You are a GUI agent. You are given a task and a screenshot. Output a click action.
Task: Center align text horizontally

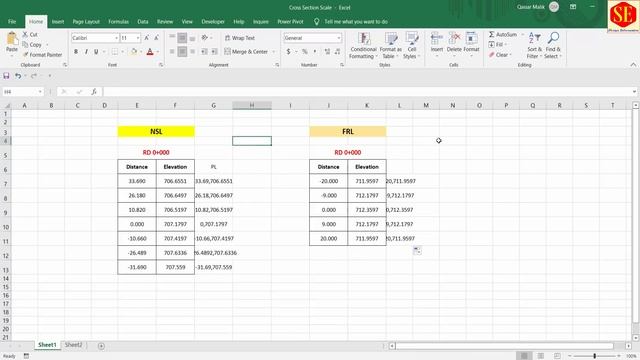coord(182,52)
